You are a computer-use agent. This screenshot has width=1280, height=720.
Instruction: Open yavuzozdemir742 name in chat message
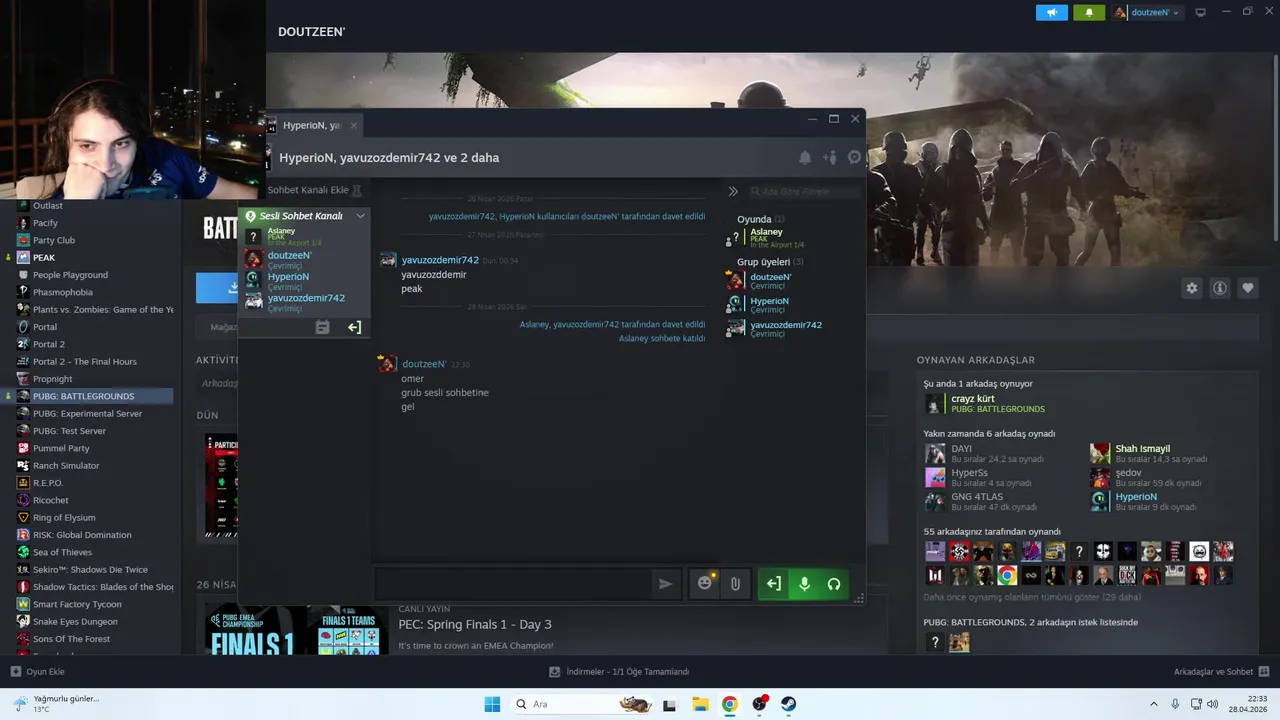[x=440, y=260]
